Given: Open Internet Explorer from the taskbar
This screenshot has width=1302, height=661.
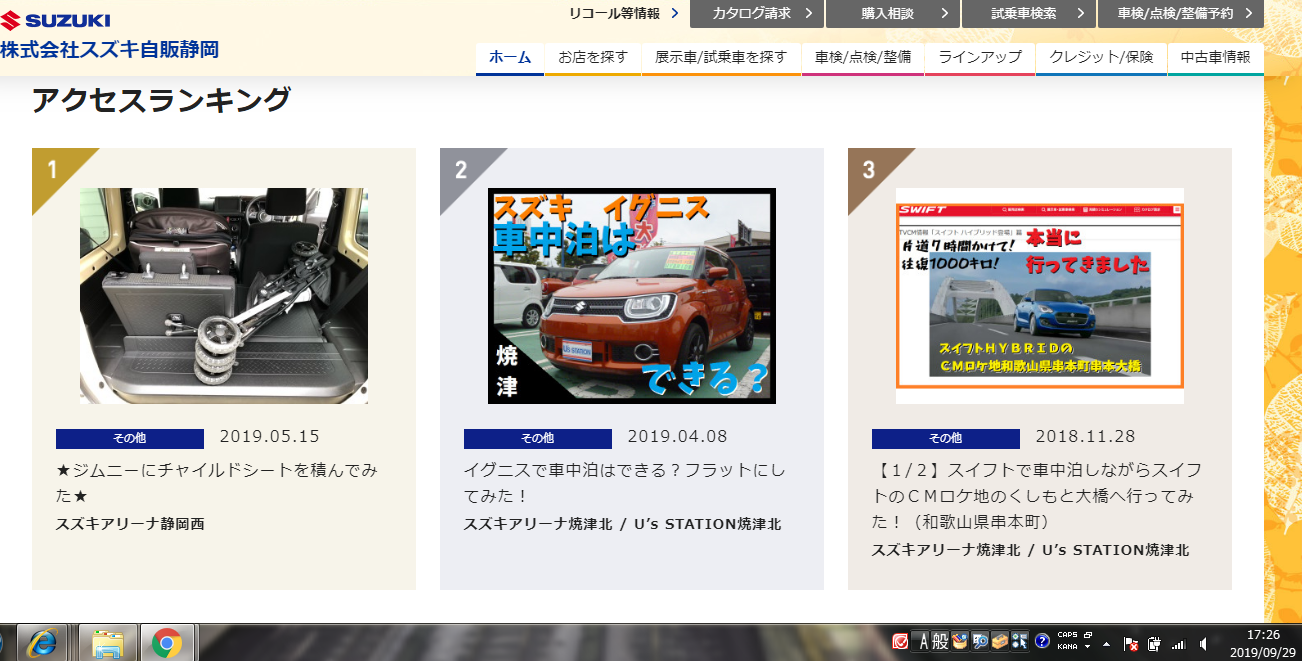Looking at the screenshot, I should tap(41, 643).
